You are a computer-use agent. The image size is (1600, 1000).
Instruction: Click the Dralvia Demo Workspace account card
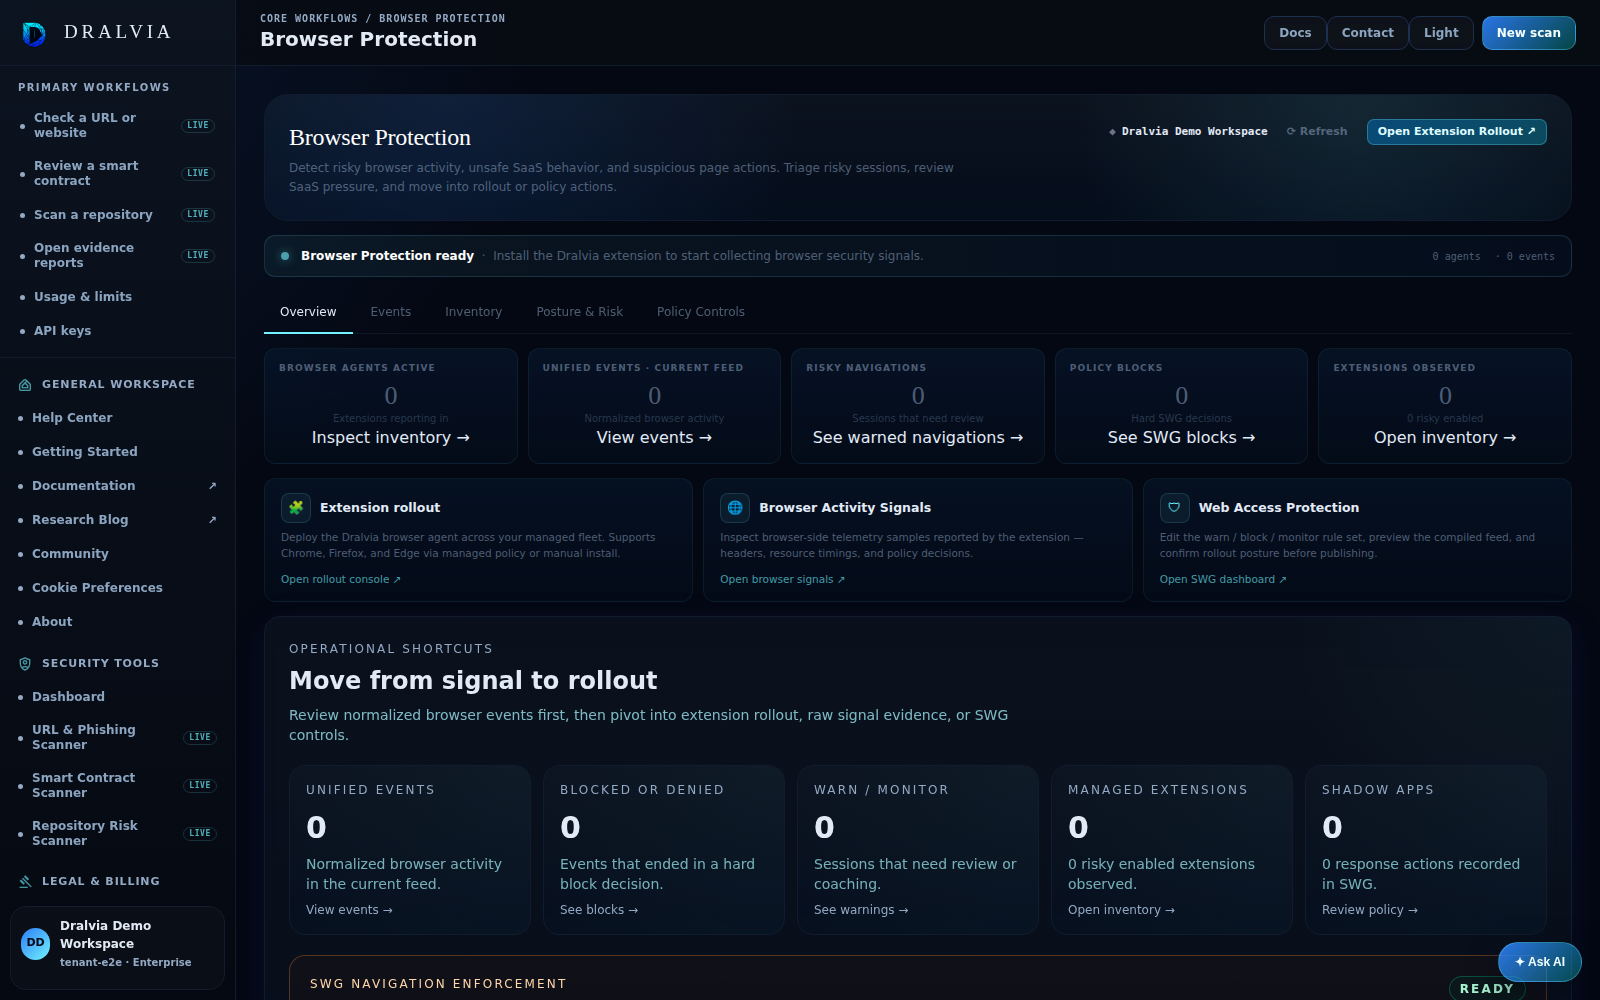point(117,947)
